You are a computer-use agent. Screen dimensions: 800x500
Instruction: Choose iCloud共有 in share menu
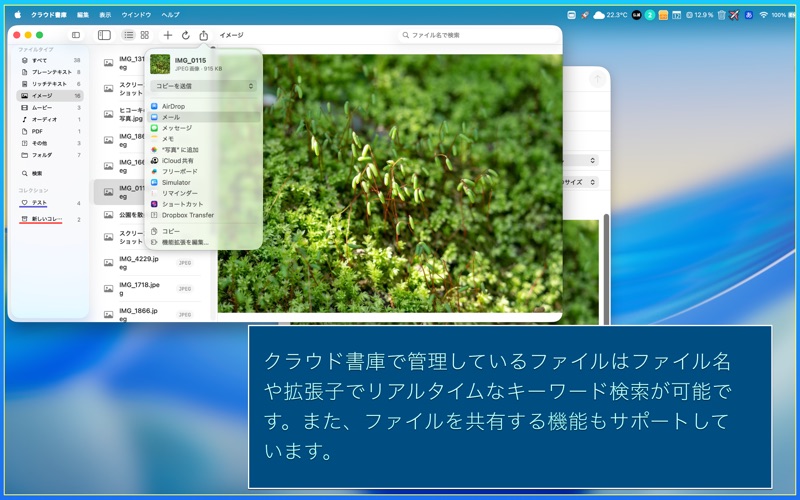pyautogui.click(x=204, y=161)
